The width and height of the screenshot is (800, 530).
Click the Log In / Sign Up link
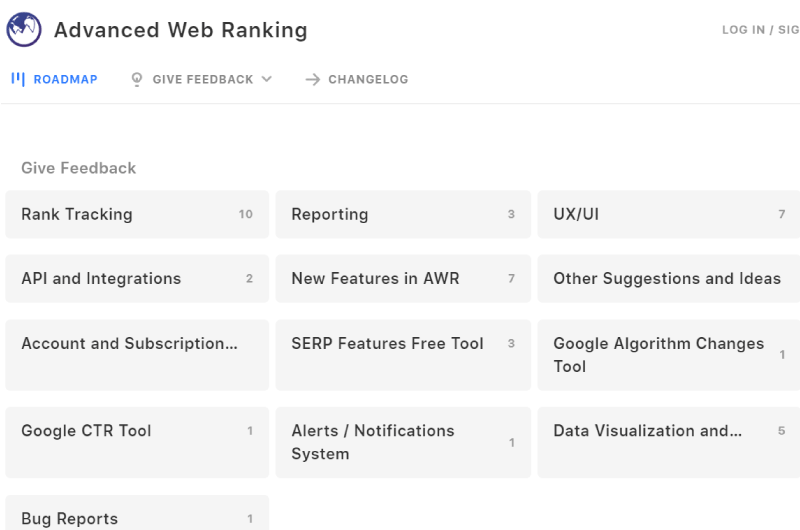(760, 30)
